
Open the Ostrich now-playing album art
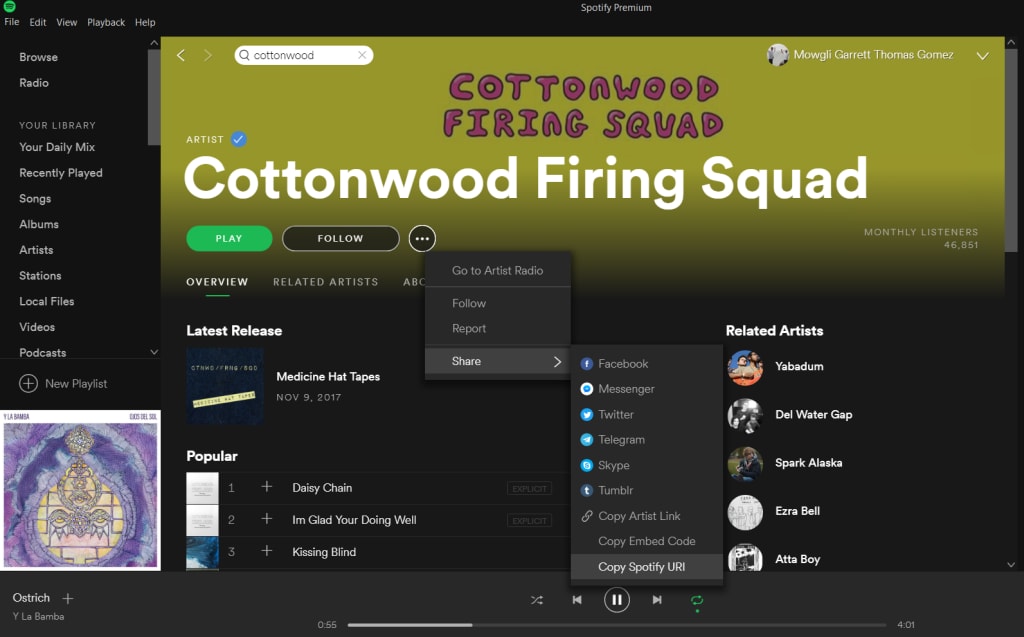click(80, 491)
